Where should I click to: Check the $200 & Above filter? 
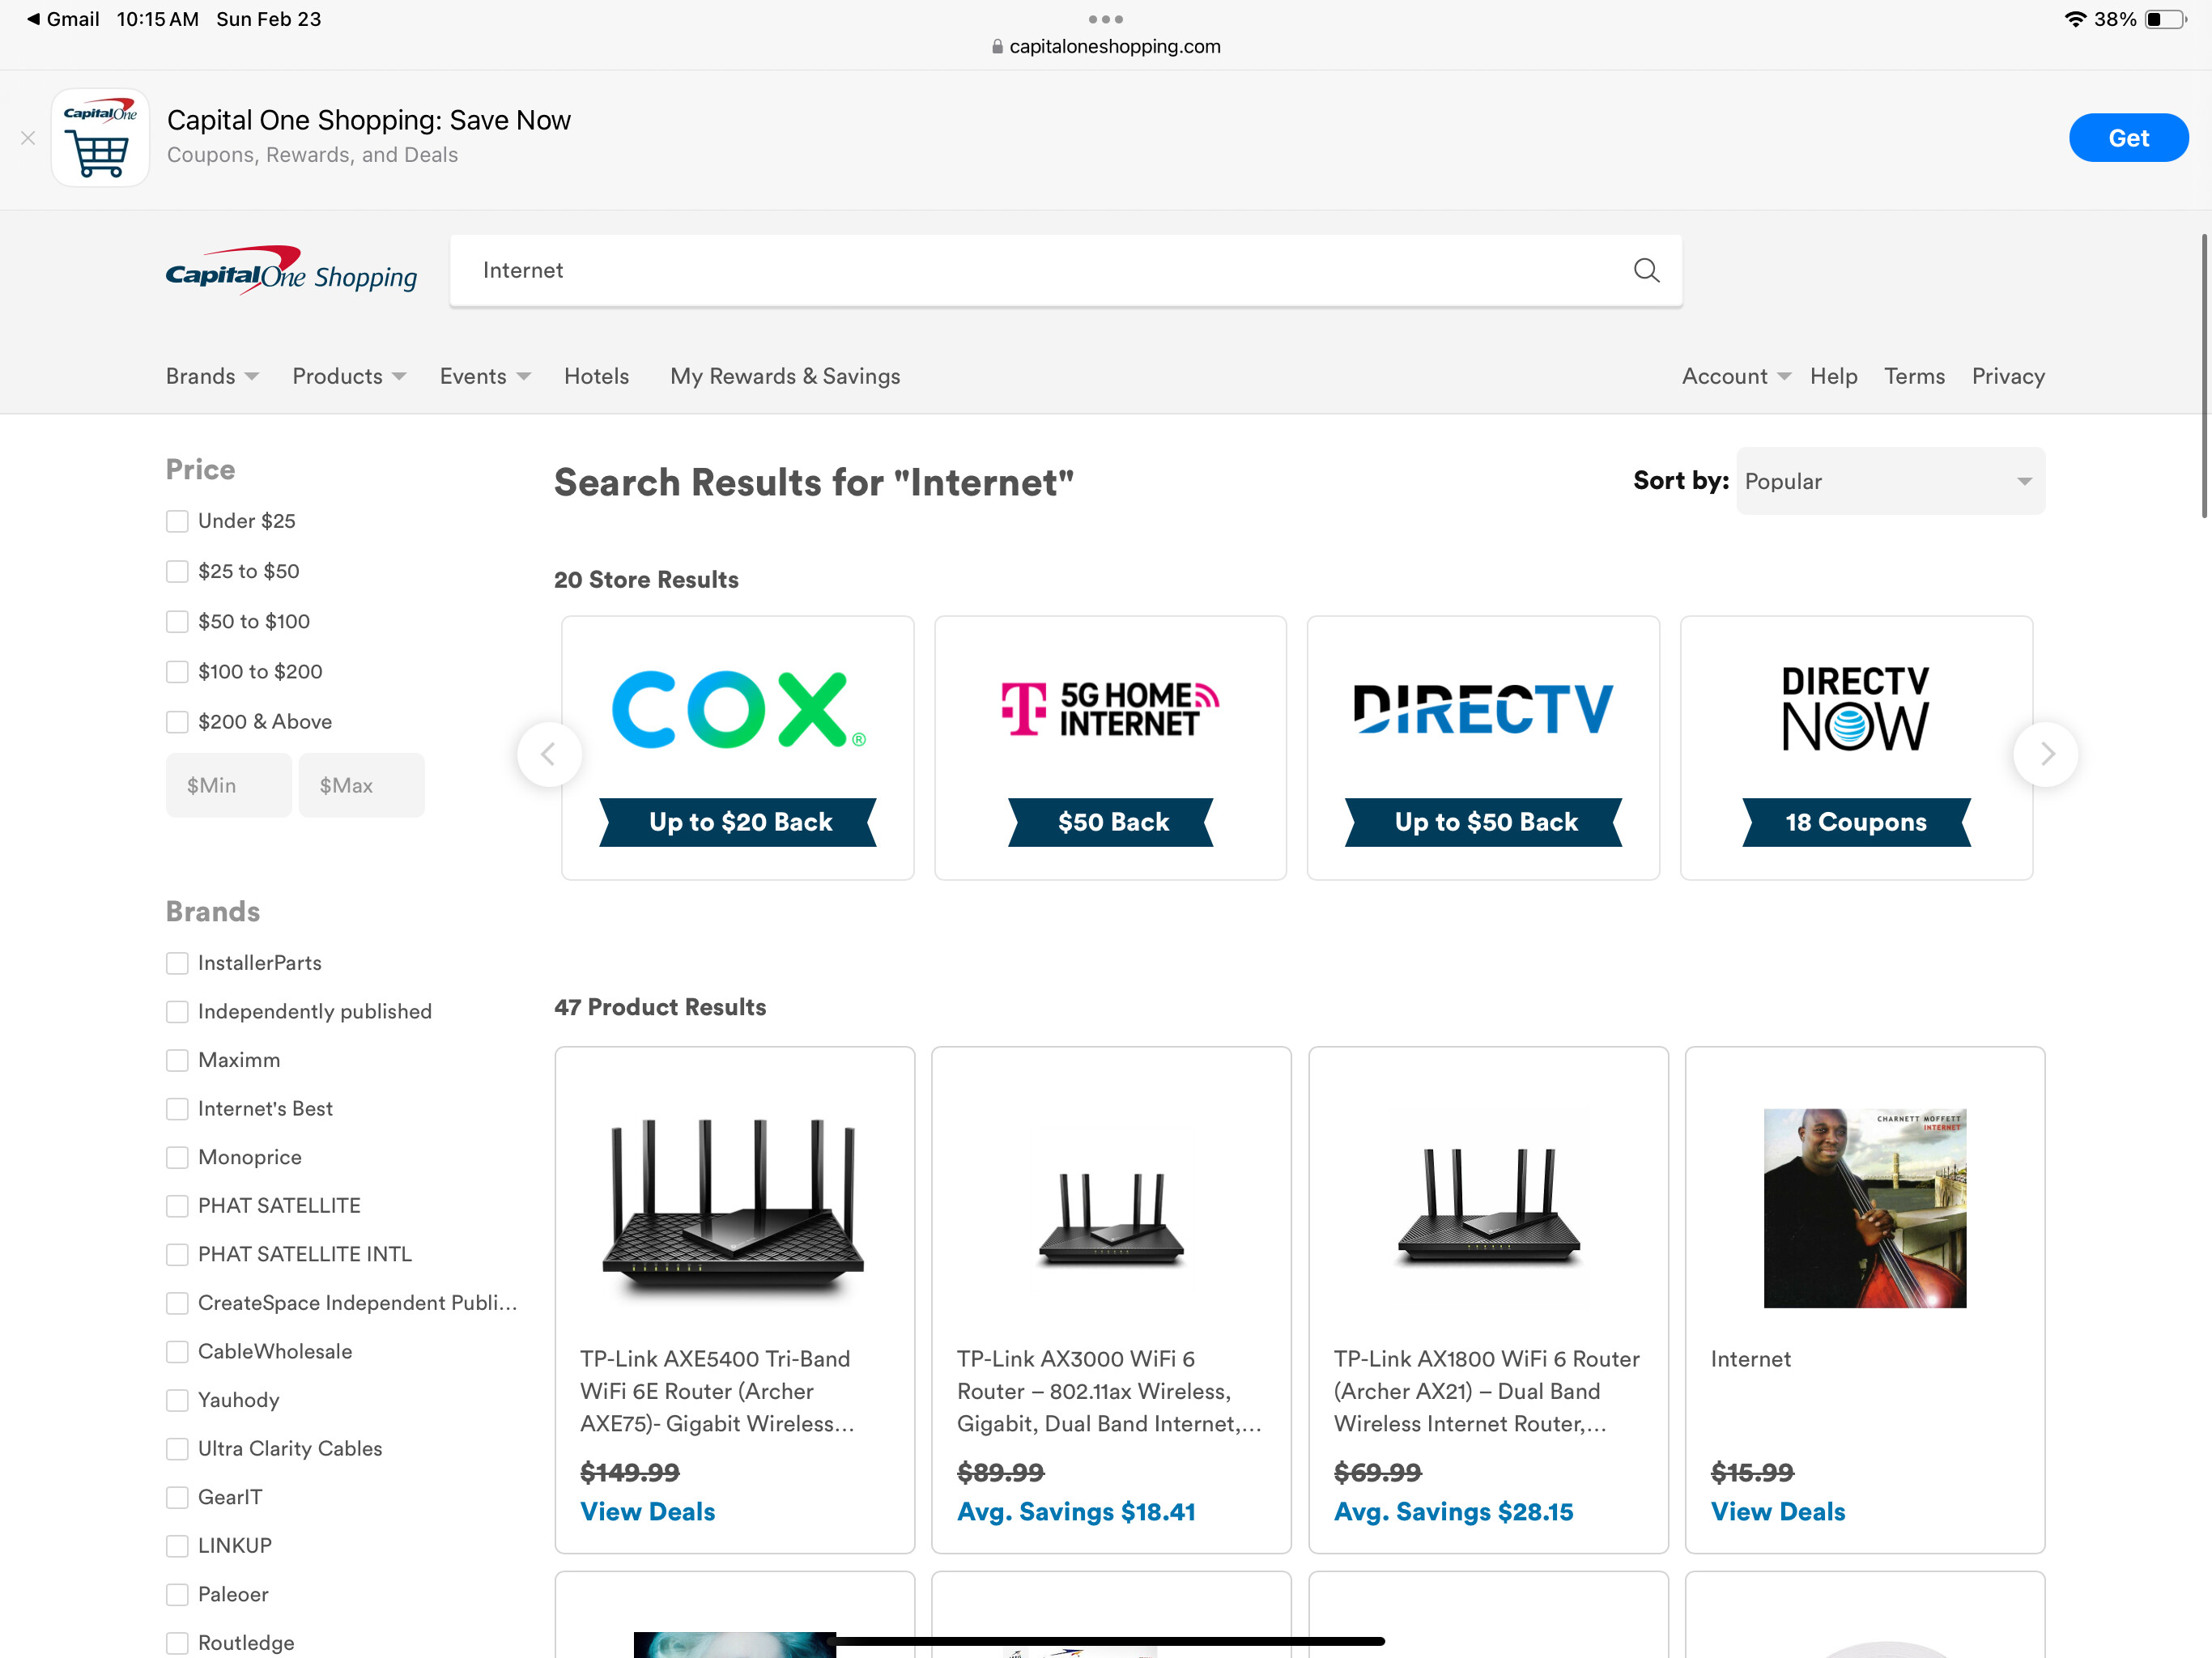click(x=177, y=721)
